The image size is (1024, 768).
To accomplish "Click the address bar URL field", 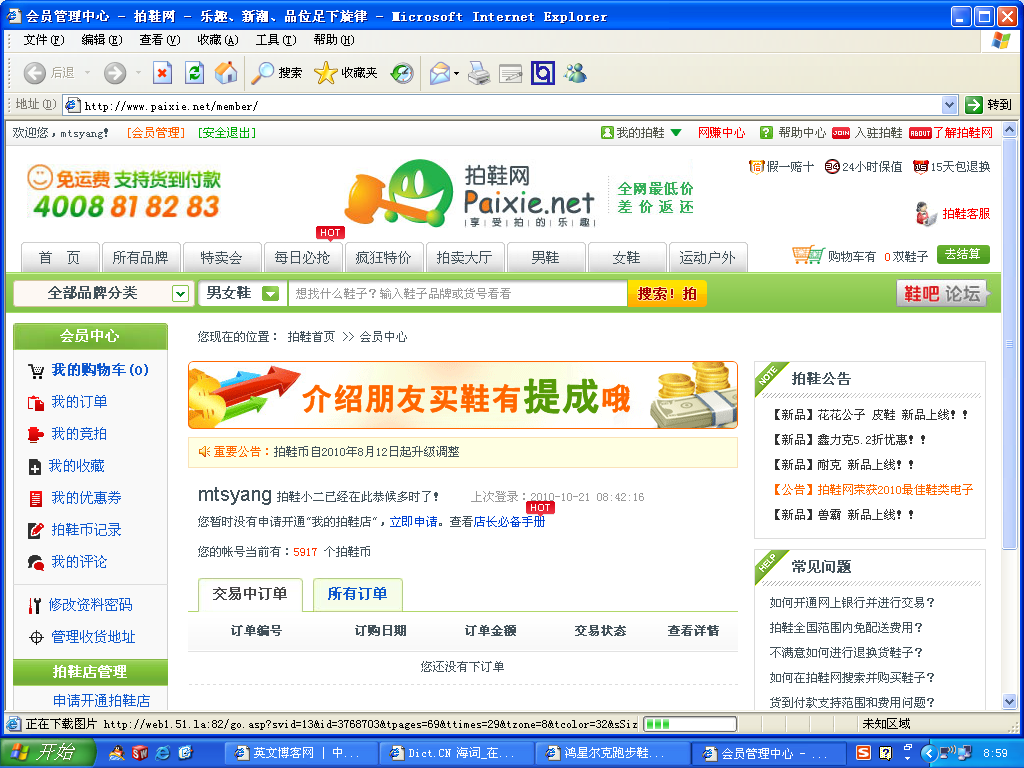I will (503, 105).
